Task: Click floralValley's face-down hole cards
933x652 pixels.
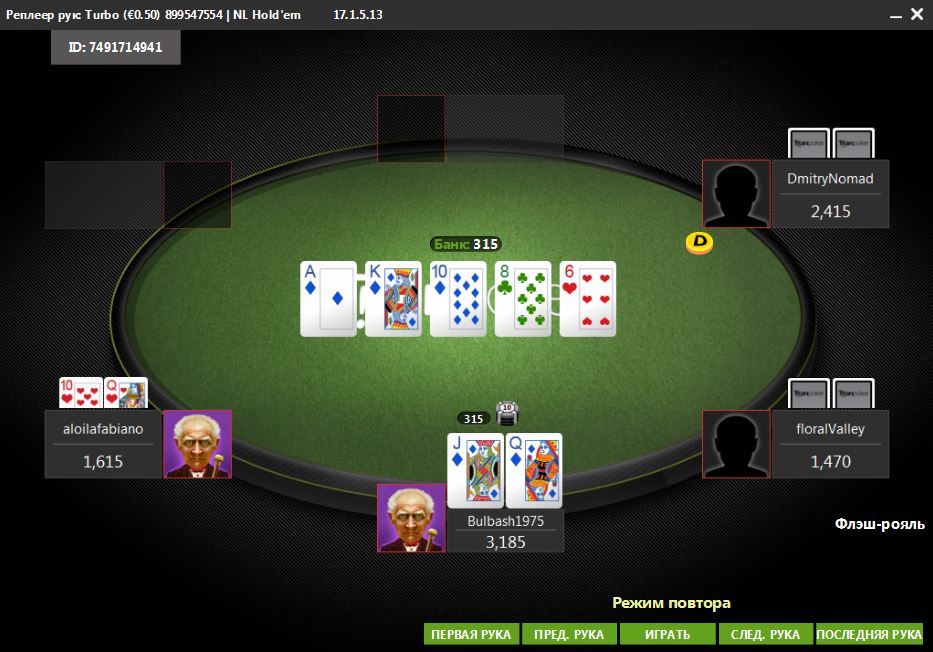Action: pyautogui.click(x=831, y=394)
